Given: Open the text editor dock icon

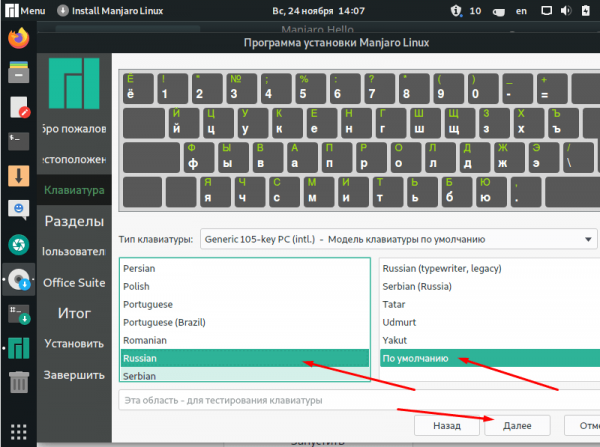Looking at the screenshot, I should pyautogui.click(x=19, y=107).
